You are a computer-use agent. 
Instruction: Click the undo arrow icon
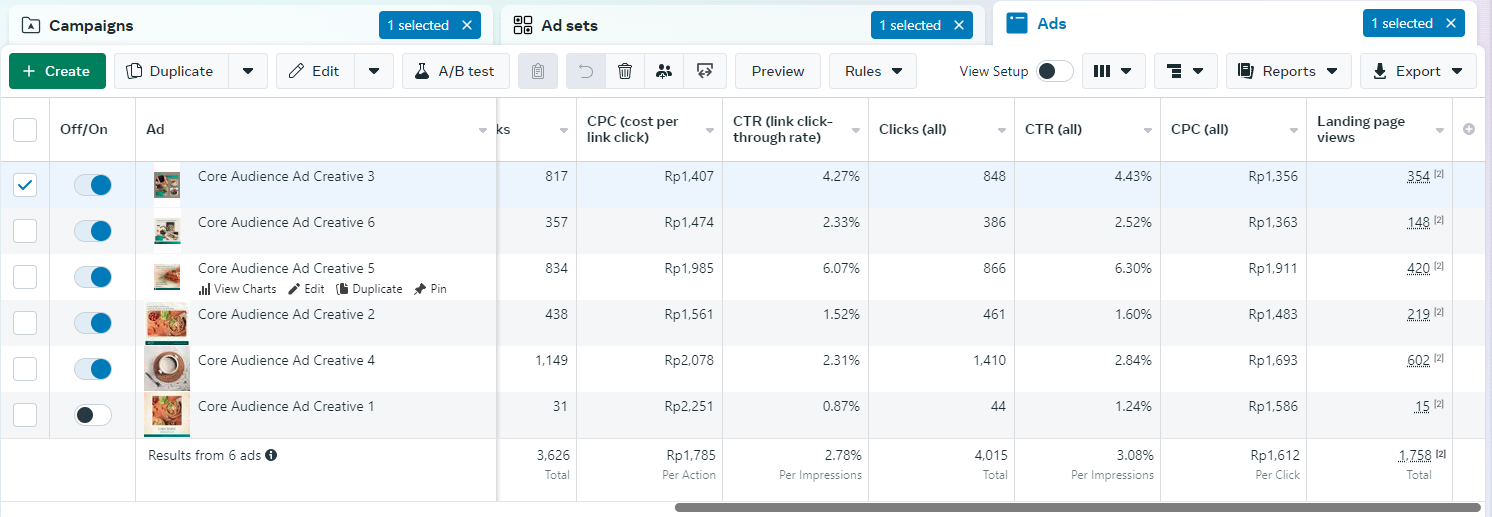586,71
